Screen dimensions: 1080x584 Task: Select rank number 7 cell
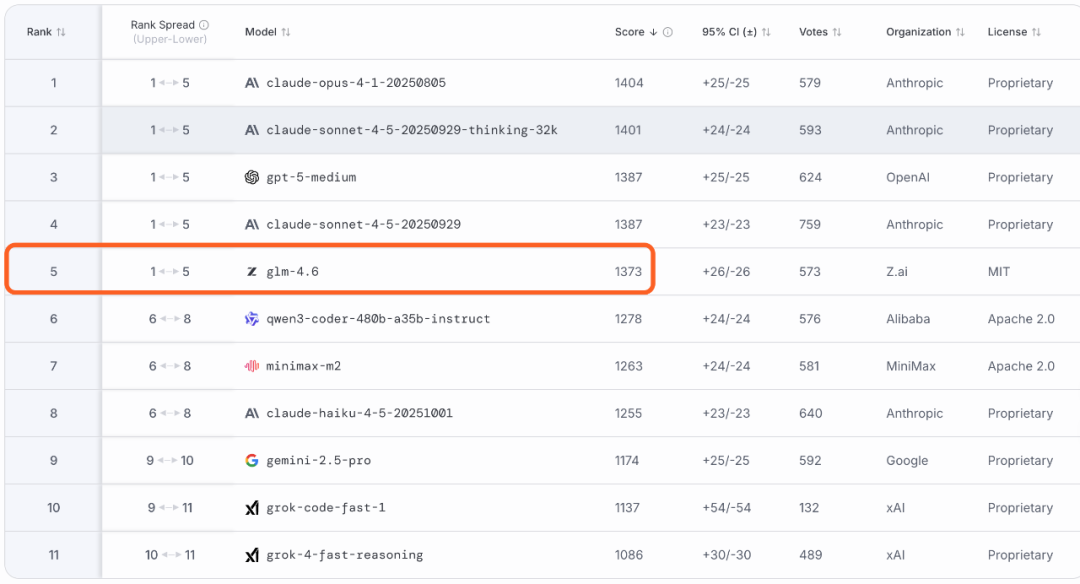[54, 366]
